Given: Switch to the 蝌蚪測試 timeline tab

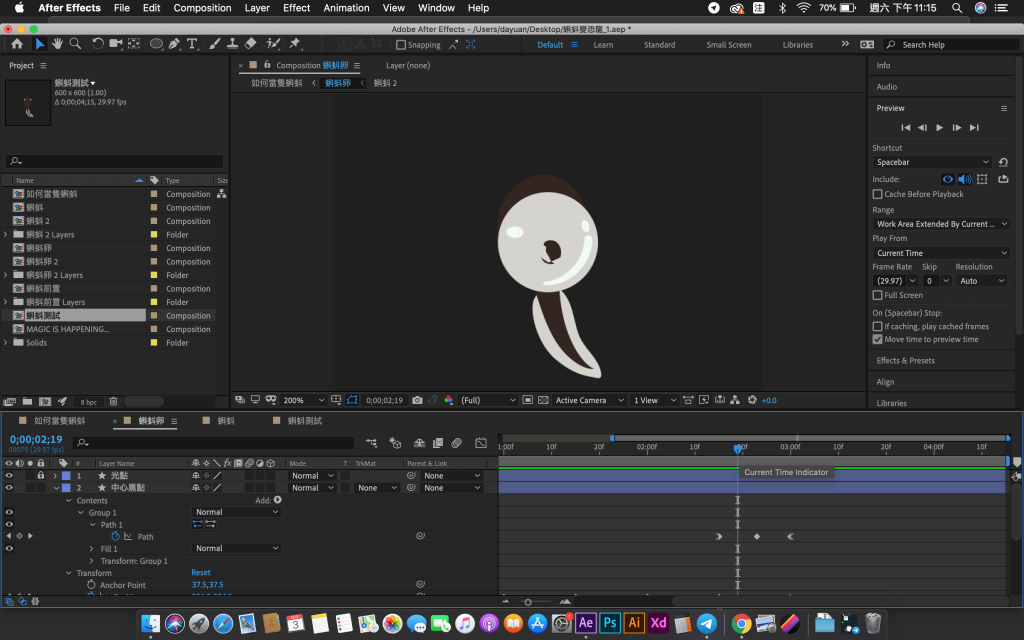Looking at the screenshot, I should 305,421.
